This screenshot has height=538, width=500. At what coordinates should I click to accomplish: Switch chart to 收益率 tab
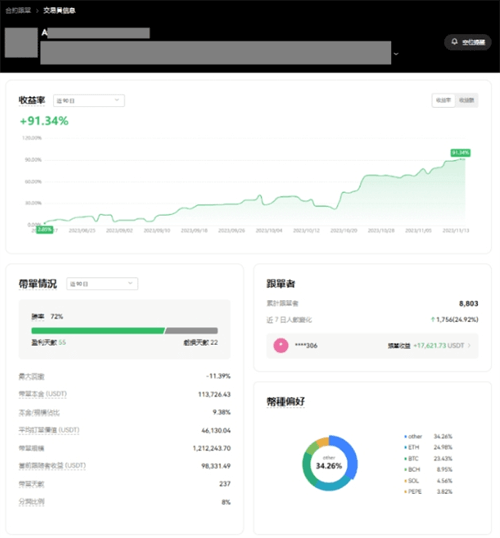[x=443, y=100]
